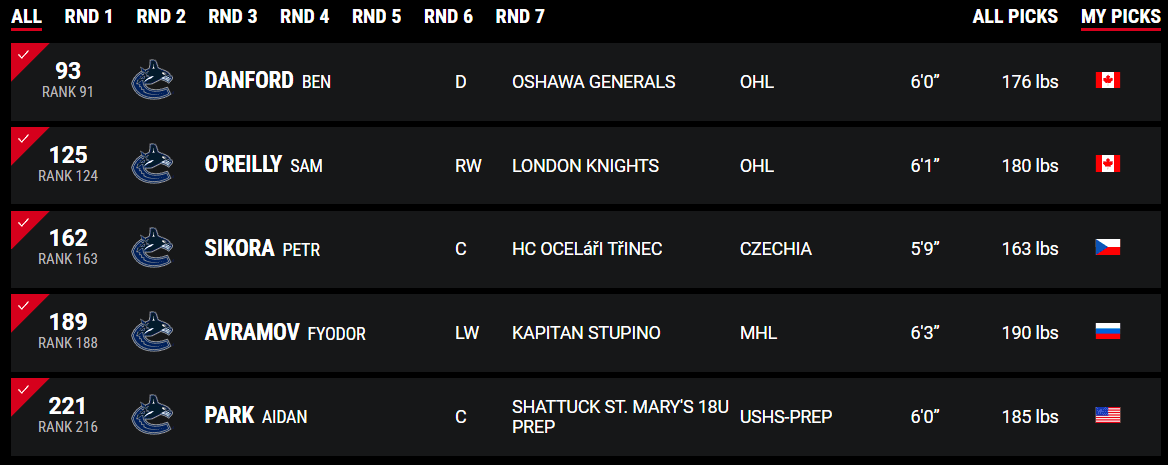Viewport: 1168px width, 465px height.
Task: Click Czech flag in Sikora row
Action: [x=1107, y=248]
